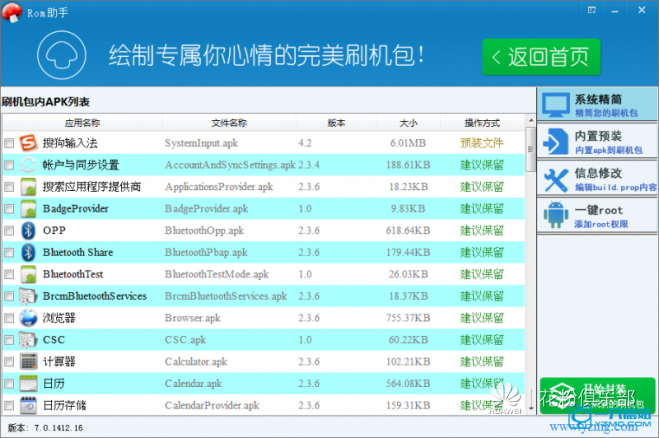Click the Bluetooth icon for OPP
659x438 pixels.
(x=29, y=230)
